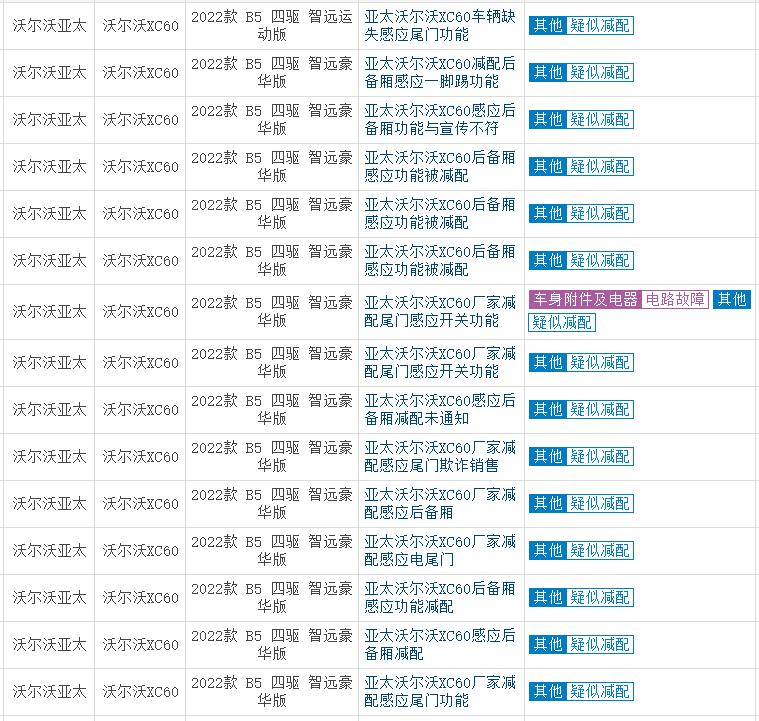Open complaint 亚太沃尔沃XC60感应后备厢功能与宣传不符
This screenshot has width=759, height=721.
pos(440,120)
